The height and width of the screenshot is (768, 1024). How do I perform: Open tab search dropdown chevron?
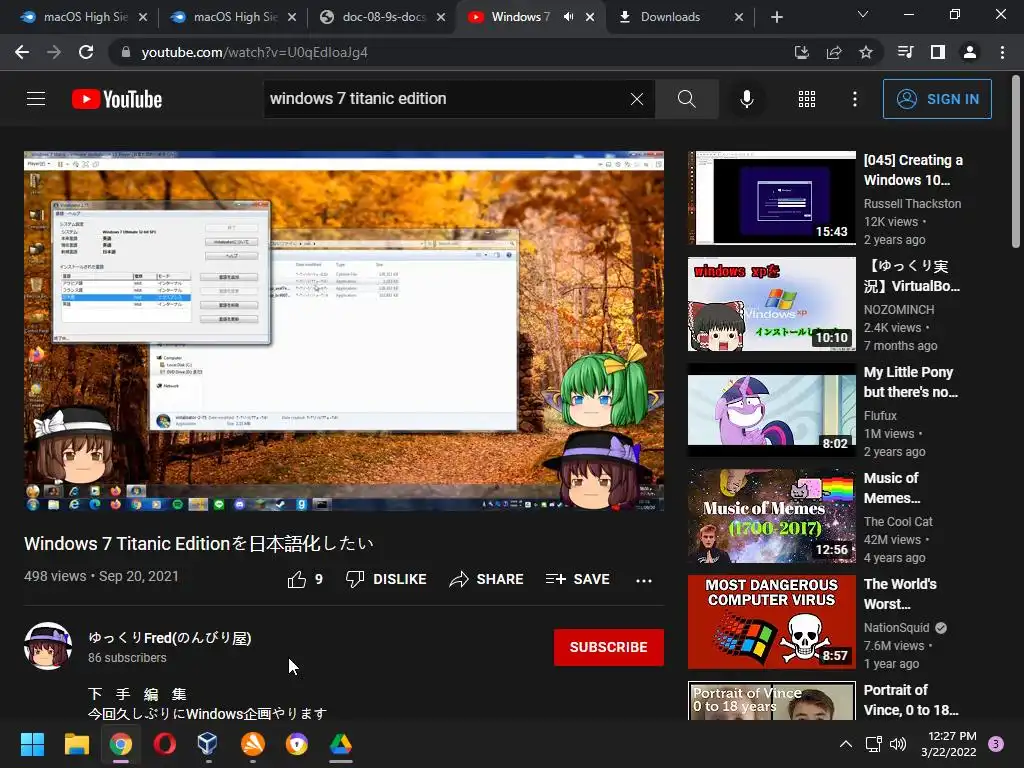point(863,14)
